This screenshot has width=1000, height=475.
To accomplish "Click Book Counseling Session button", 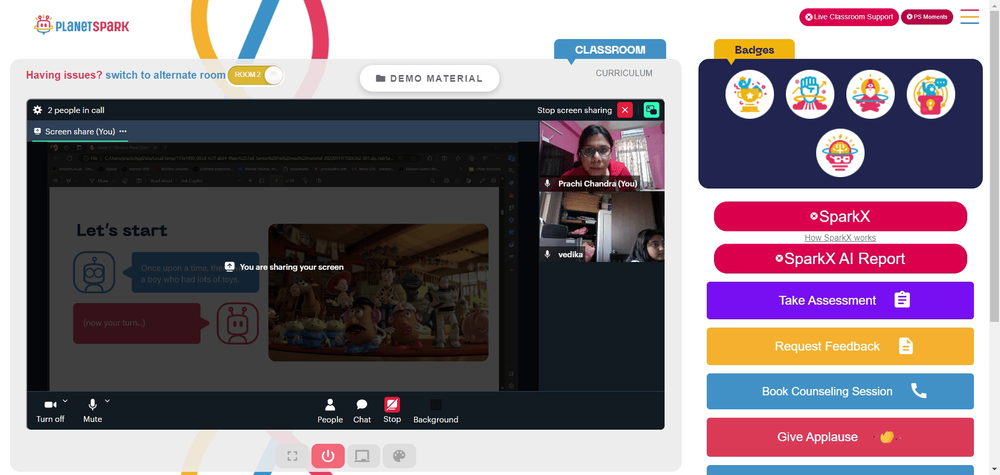I will [x=840, y=391].
